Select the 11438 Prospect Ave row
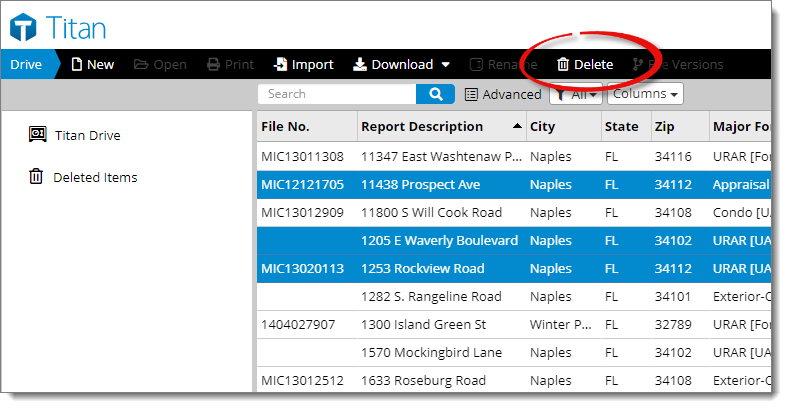Screen dimensions: 787x408 click(x=420, y=184)
